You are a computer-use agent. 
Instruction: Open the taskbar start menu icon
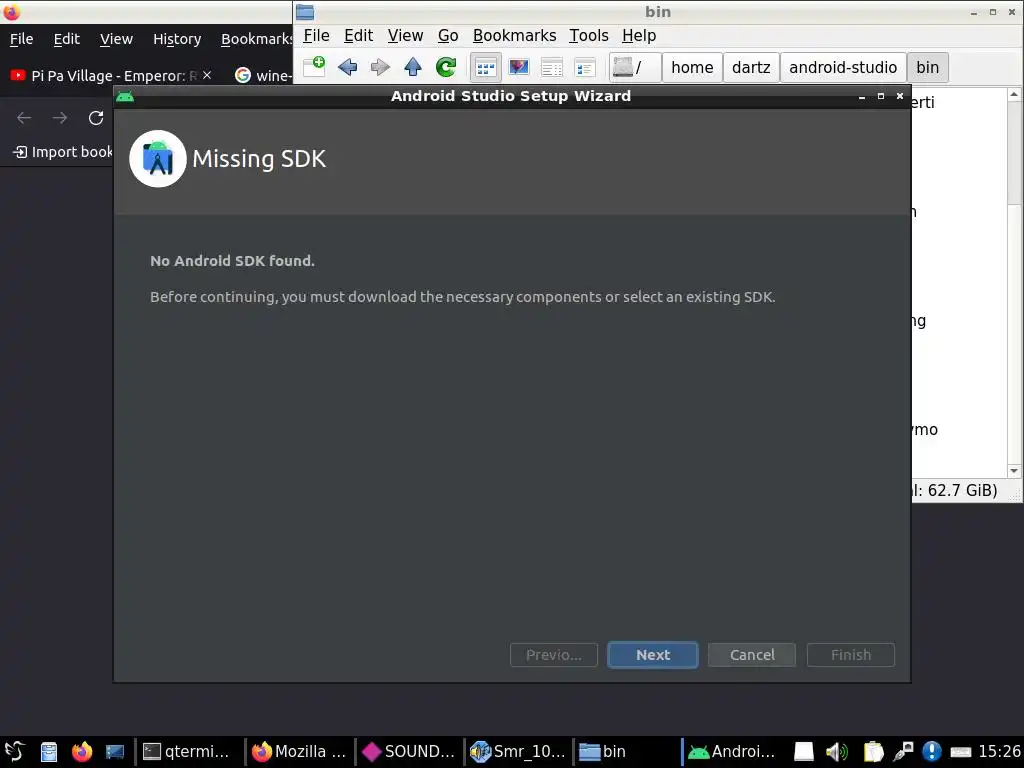[x=15, y=751]
